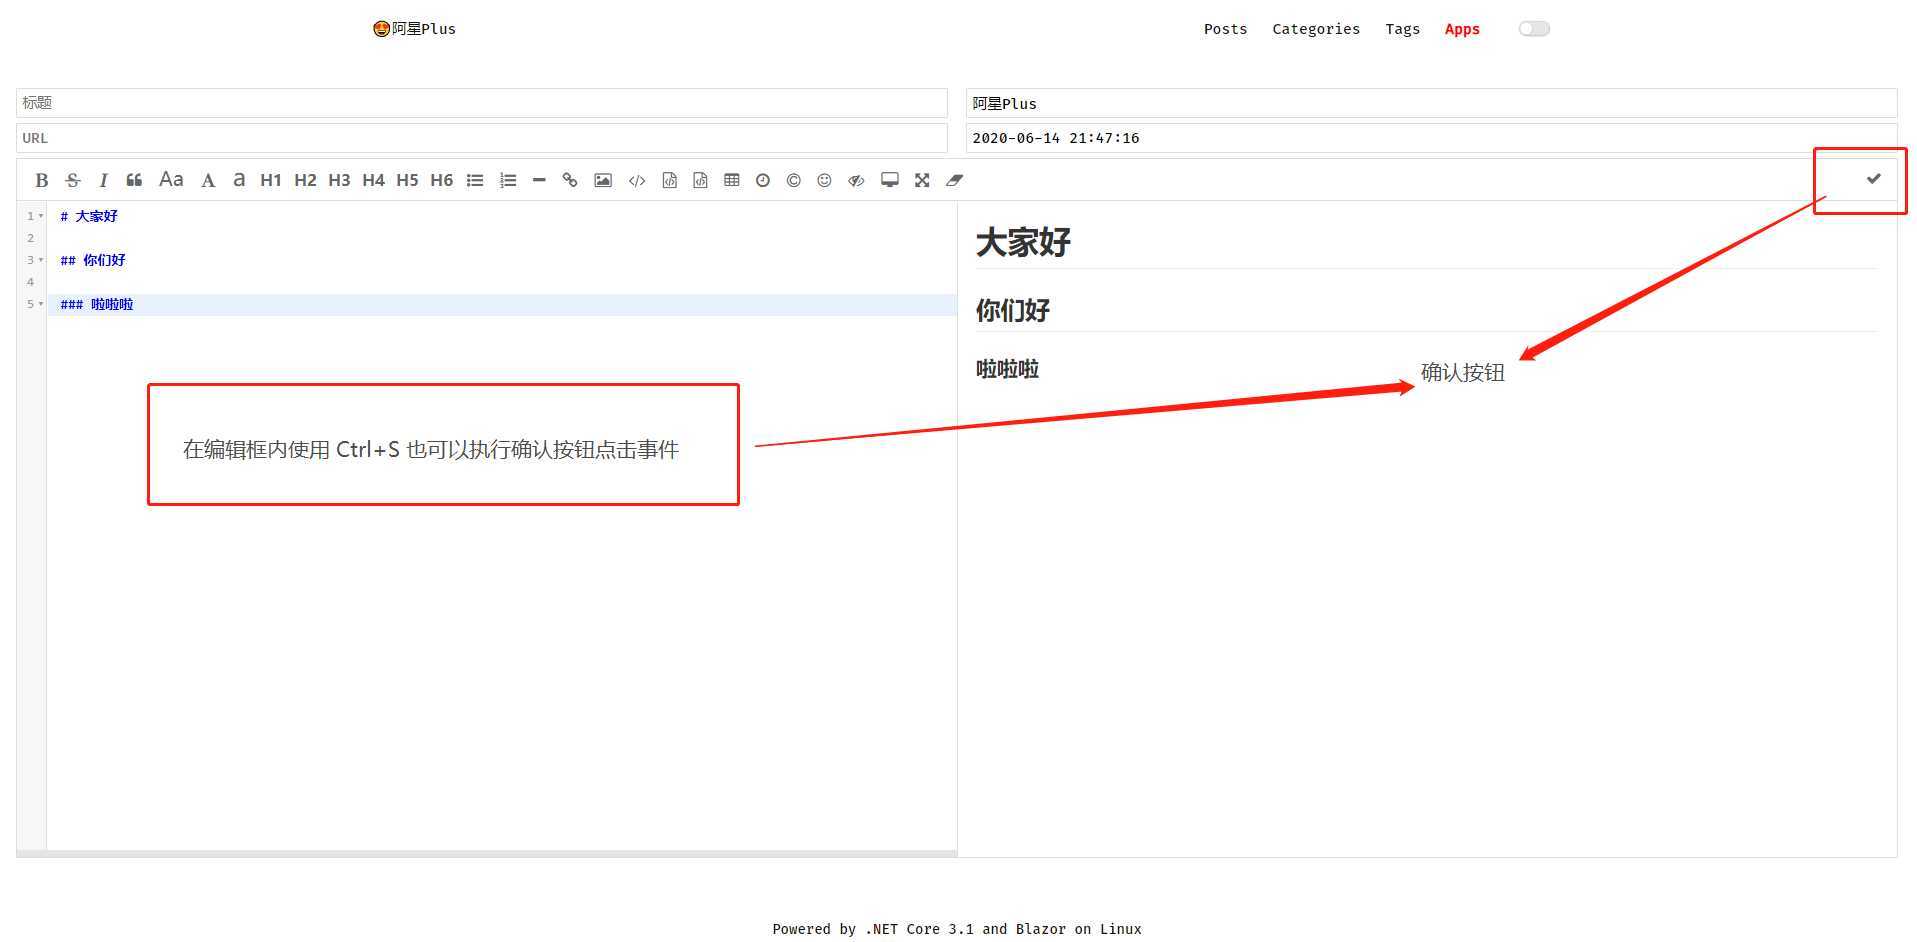Insert a table
The height and width of the screenshot is (942, 1917).
(732, 180)
